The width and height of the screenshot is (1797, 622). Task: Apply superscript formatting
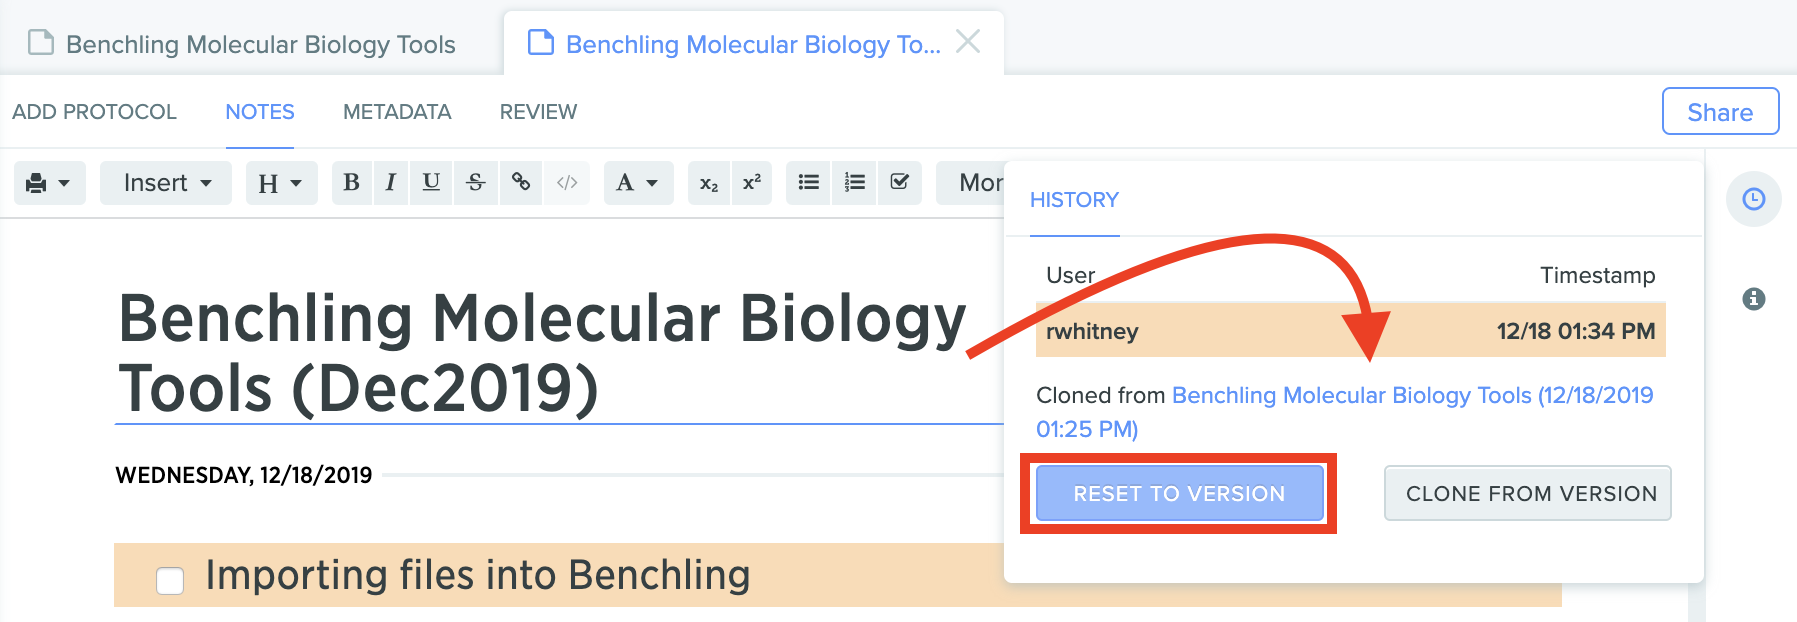752,183
